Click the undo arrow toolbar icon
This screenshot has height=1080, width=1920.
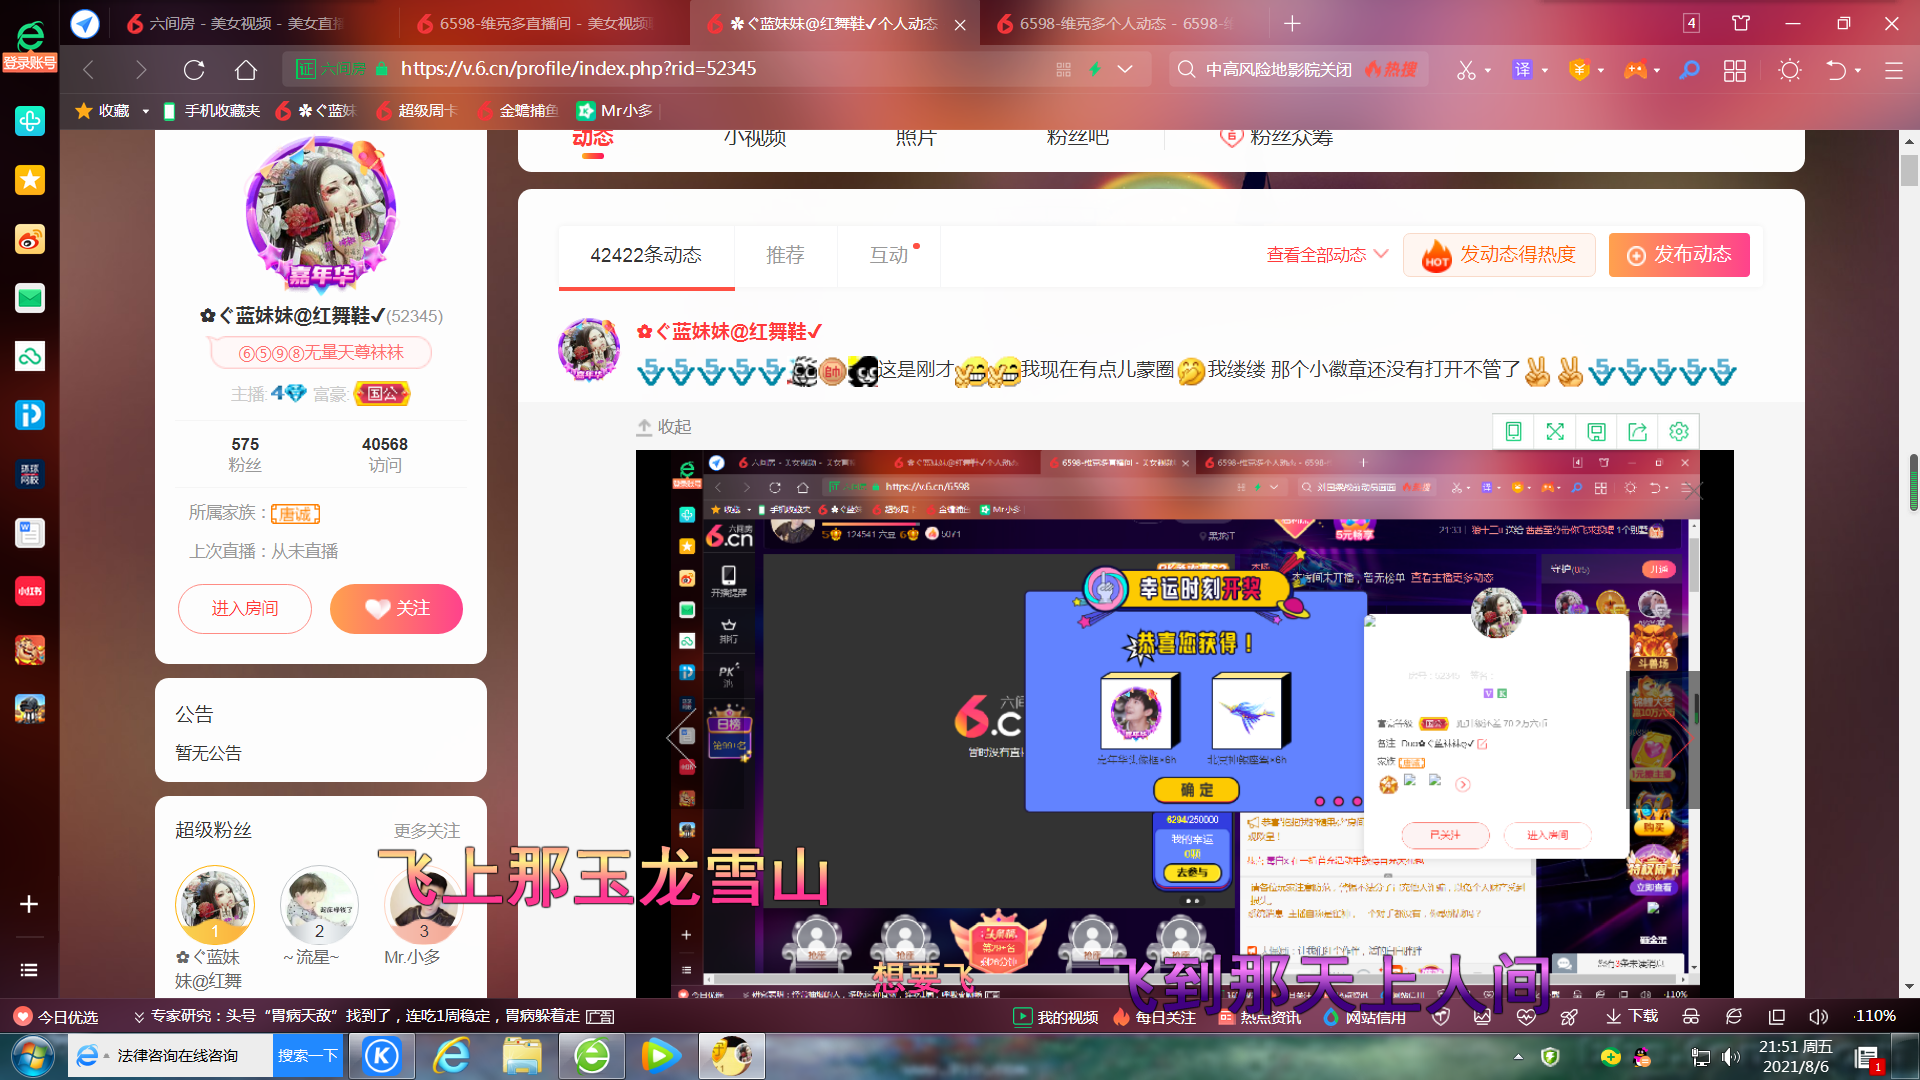coord(1836,70)
